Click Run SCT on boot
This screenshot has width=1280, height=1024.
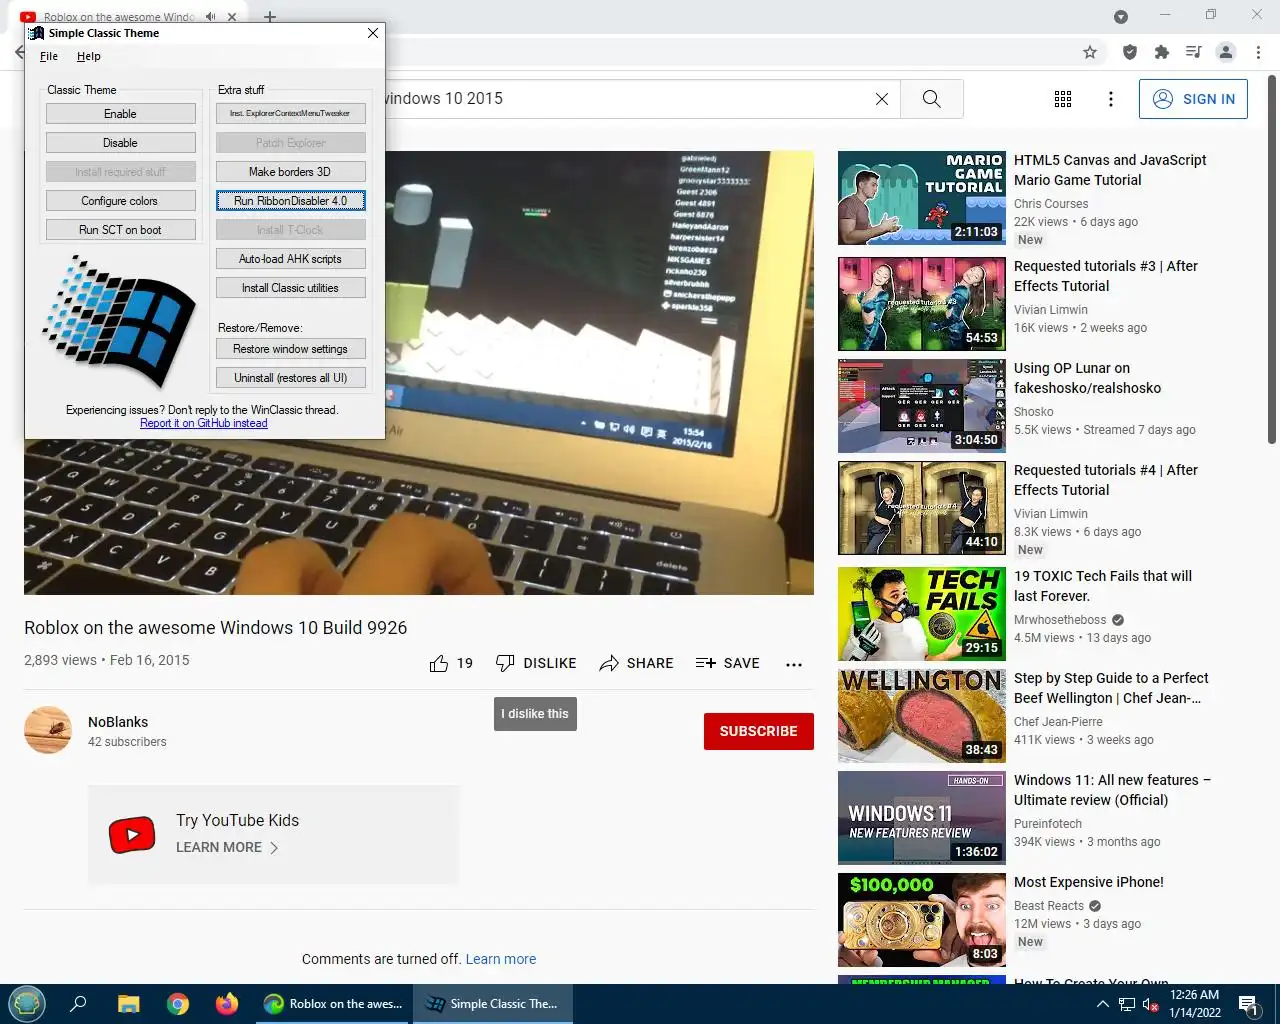click(120, 230)
